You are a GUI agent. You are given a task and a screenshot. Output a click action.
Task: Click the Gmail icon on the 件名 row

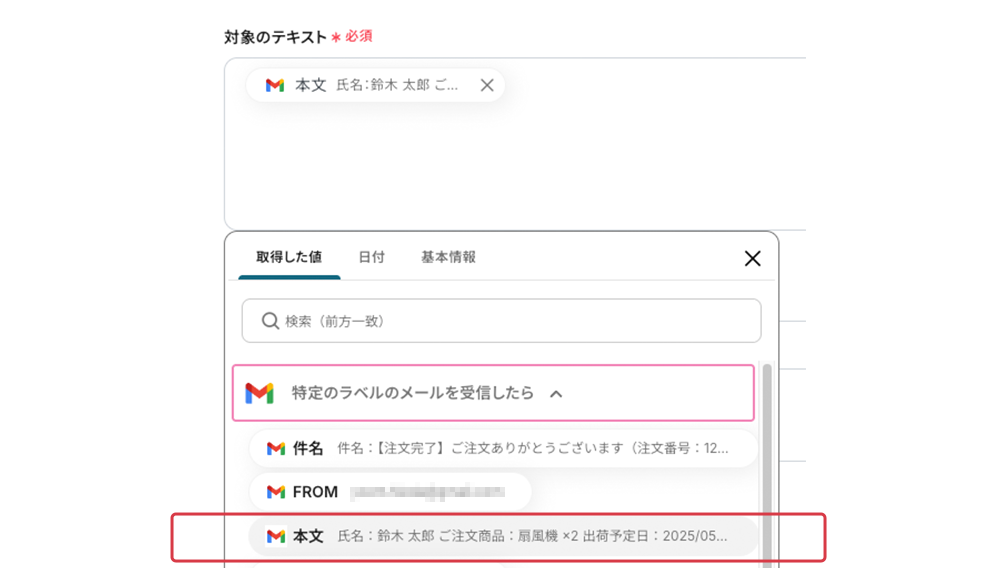pos(276,449)
